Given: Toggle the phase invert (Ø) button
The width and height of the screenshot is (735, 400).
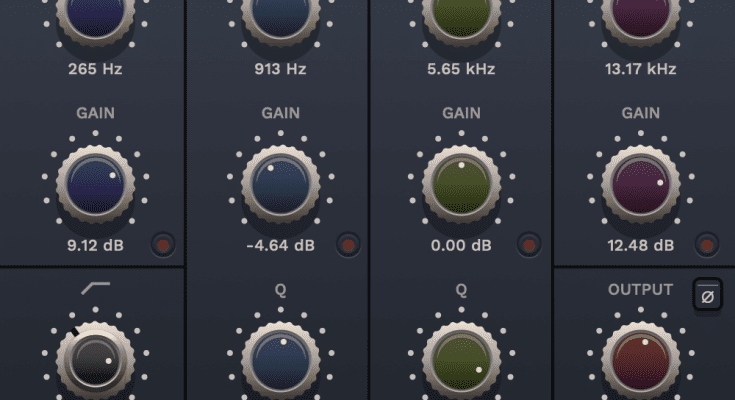Looking at the screenshot, I should pos(707,295).
